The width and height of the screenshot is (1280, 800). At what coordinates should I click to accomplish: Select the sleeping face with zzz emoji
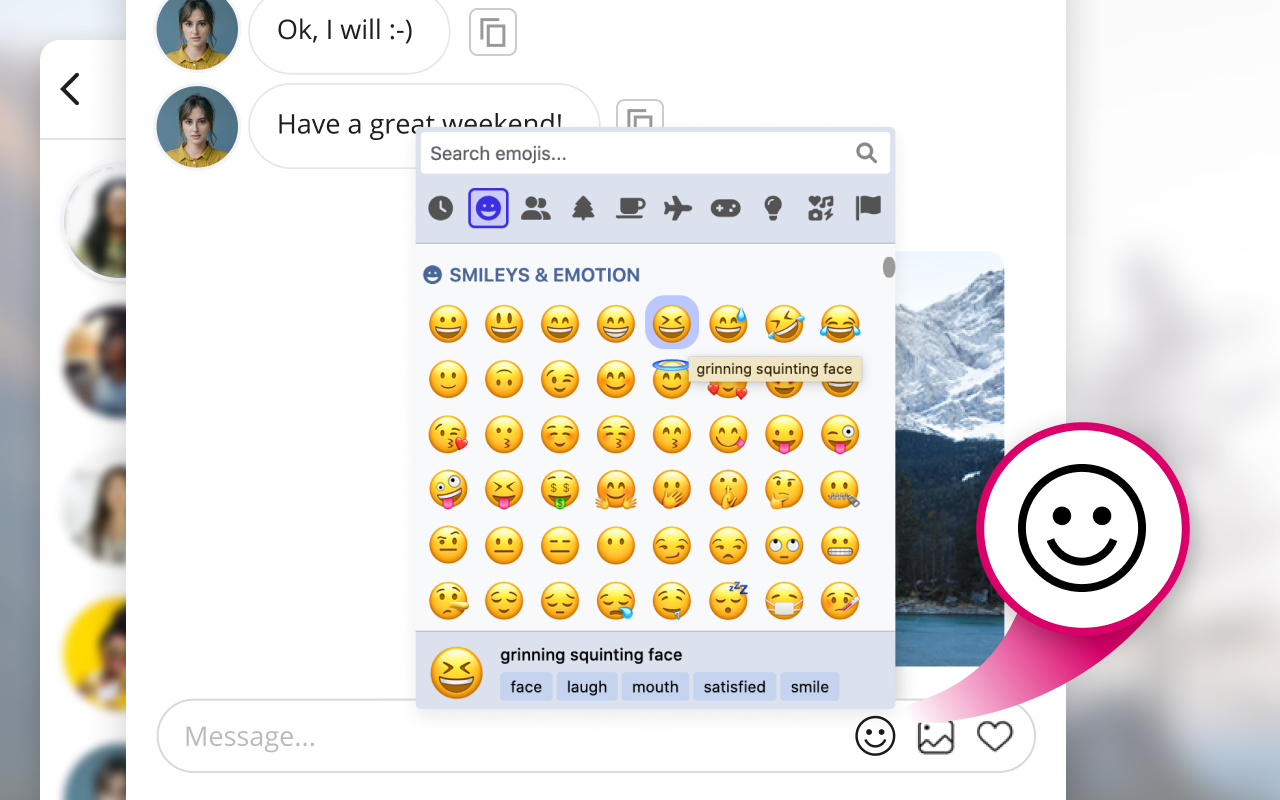(728, 600)
